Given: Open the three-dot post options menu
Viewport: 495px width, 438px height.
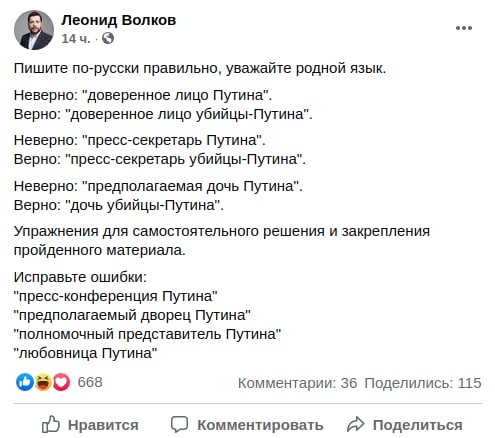Looking at the screenshot, I should (464, 28).
